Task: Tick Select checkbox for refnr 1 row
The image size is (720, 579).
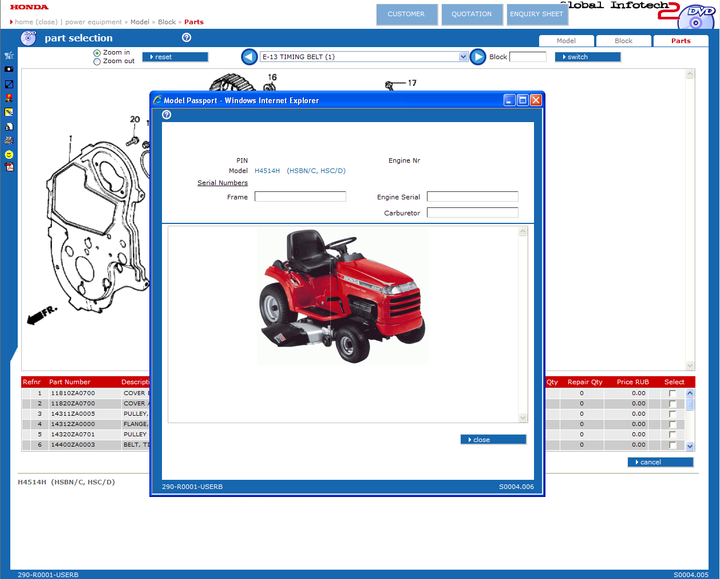Action: click(x=672, y=393)
